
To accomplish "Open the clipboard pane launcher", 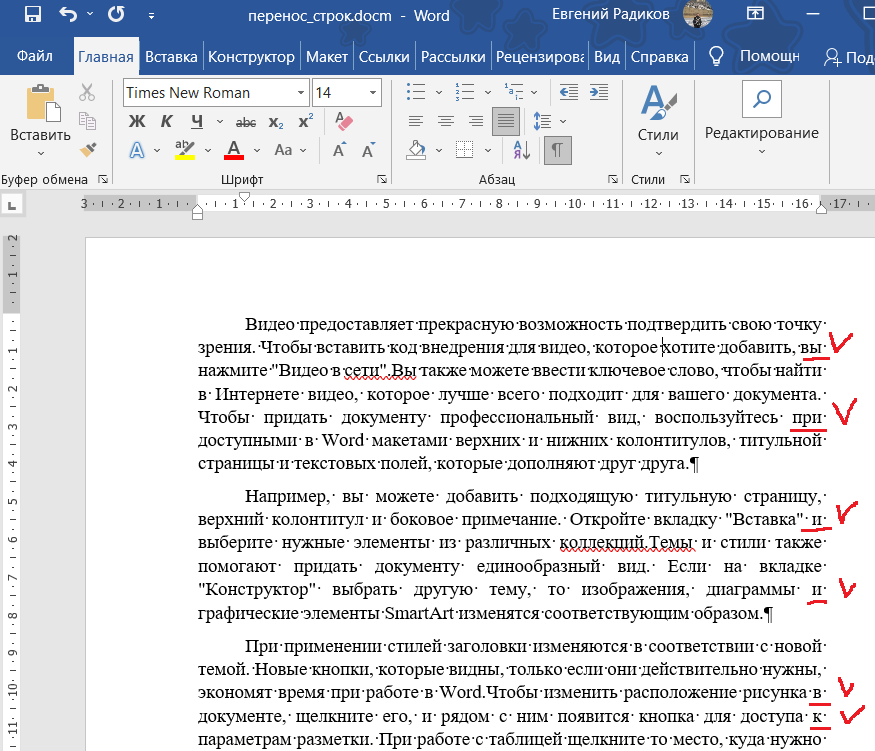I will pyautogui.click(x=103, y=179).
